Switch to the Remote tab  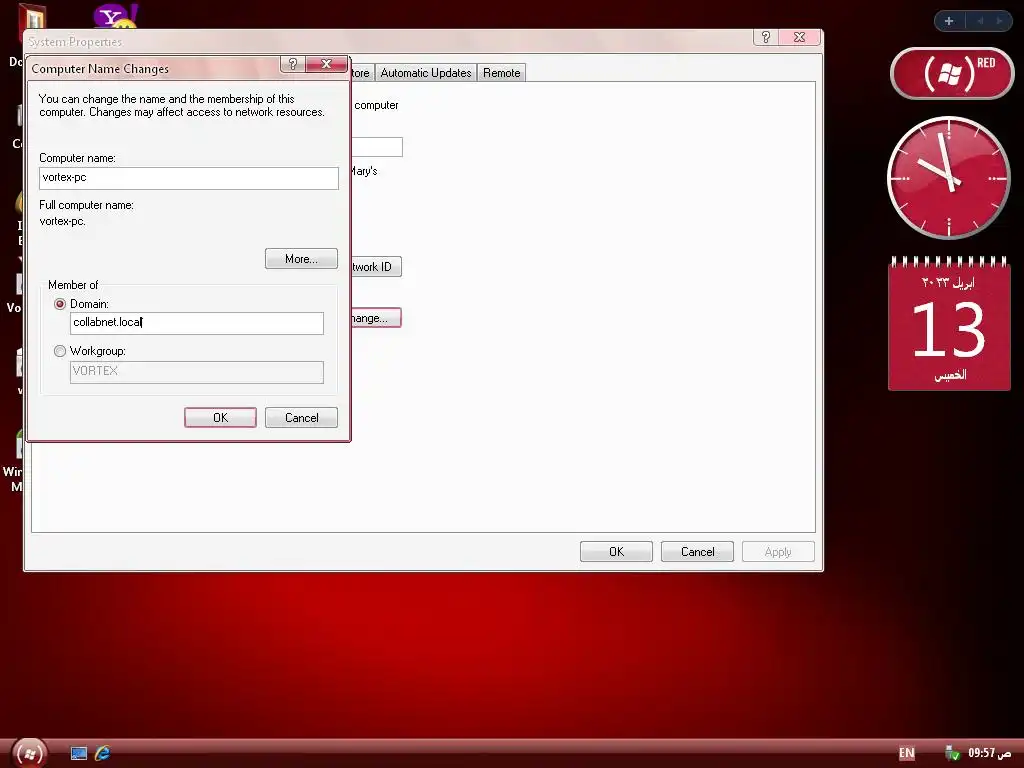502,73
